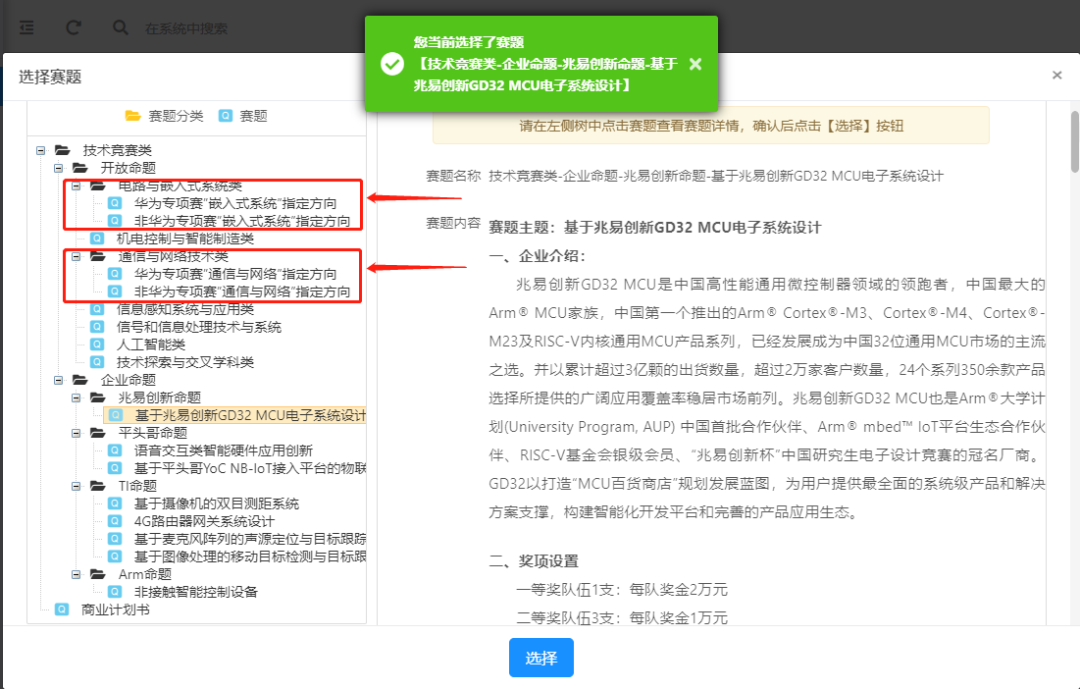
Task: Click the folder icon of 兆易创新命题
Action: point(98,398)
